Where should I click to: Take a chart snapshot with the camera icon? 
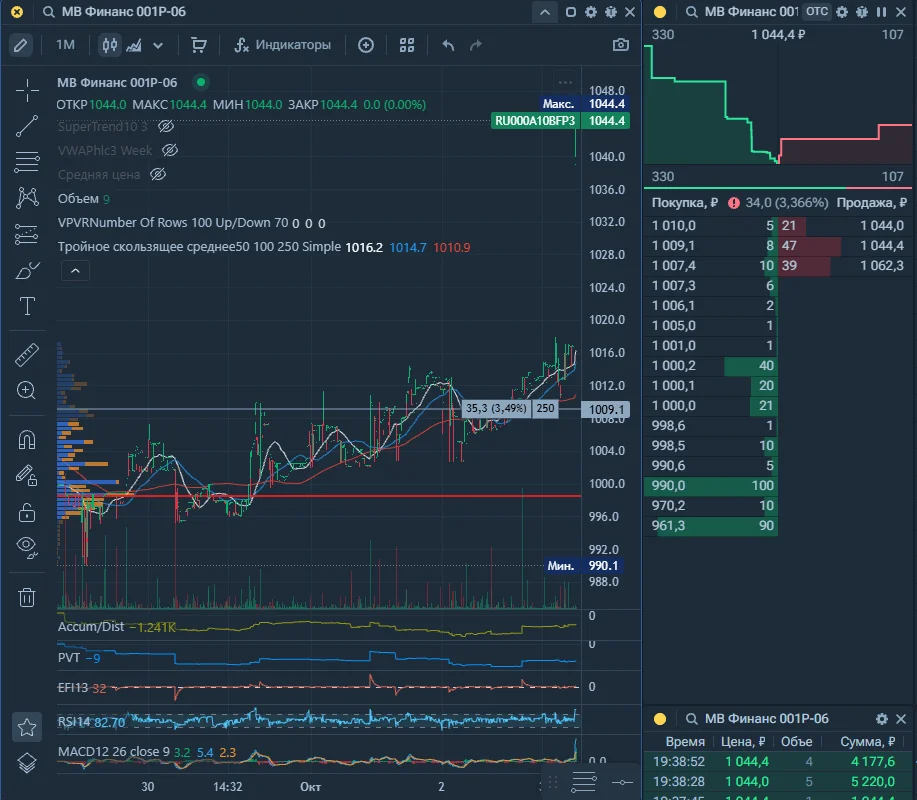click(620, 45)
